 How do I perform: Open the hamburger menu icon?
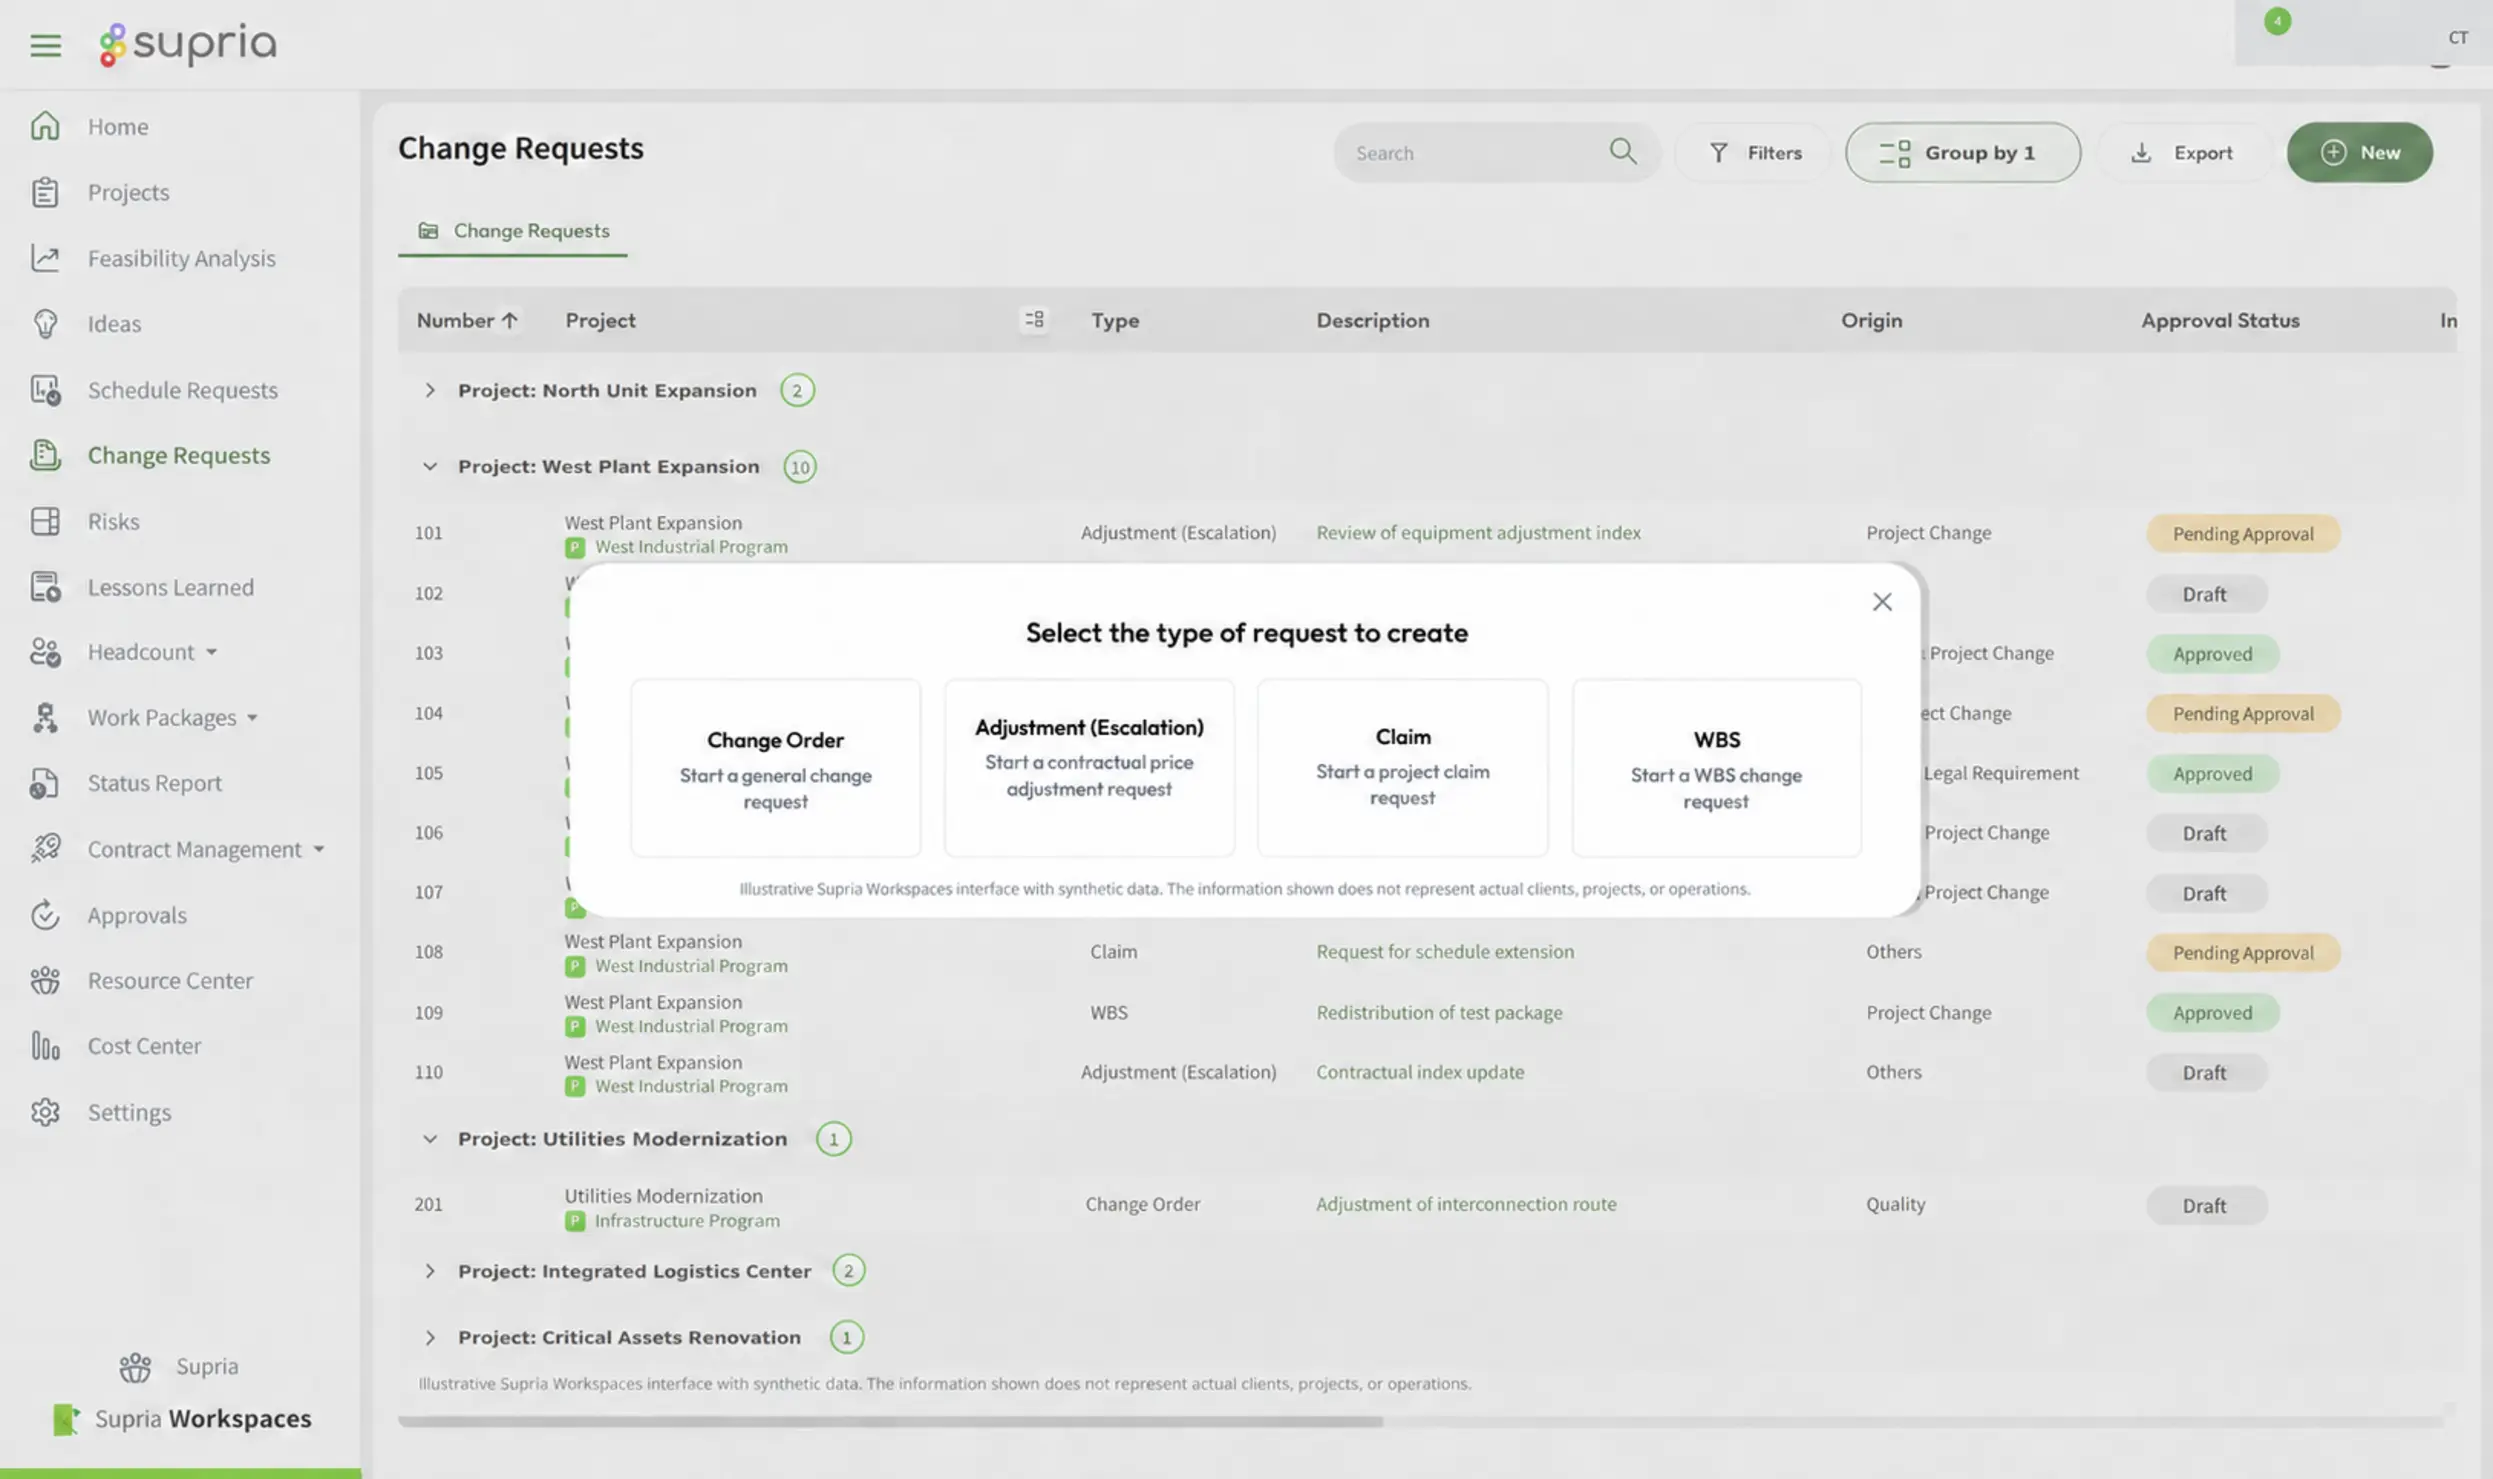[x=45, y=45]
